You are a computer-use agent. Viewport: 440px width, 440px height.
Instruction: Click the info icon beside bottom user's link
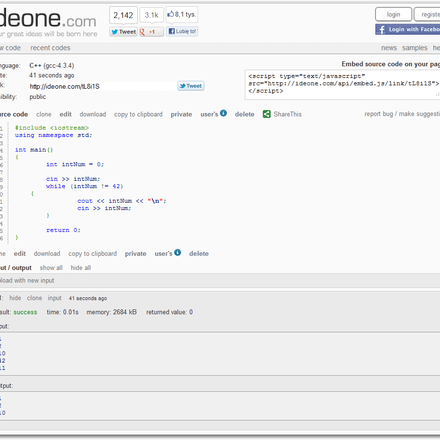178,252
